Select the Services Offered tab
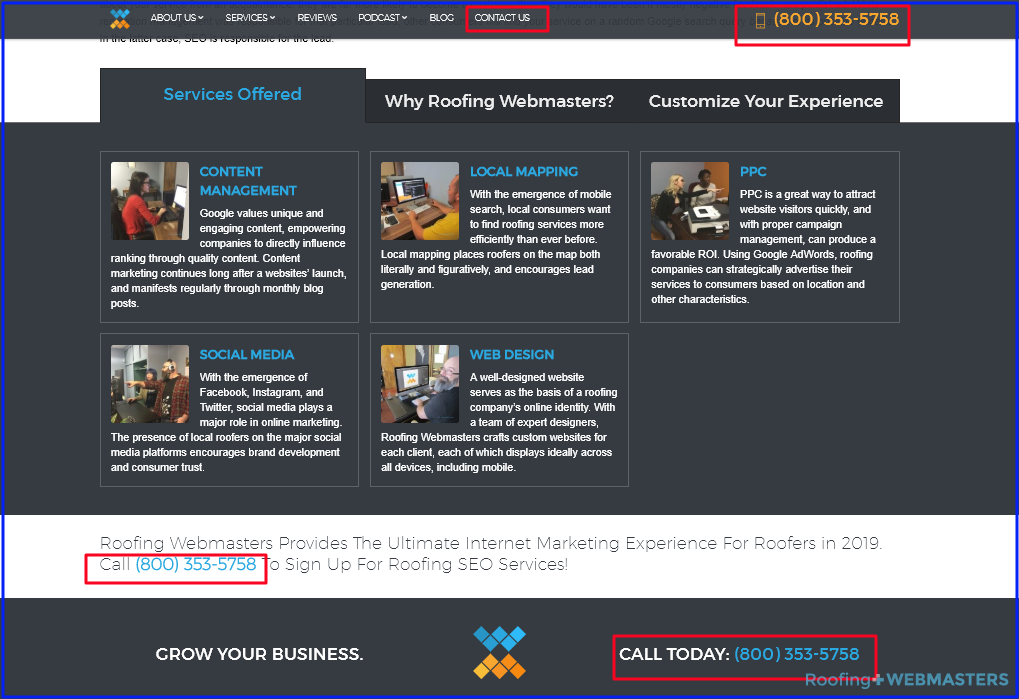 click(233, 95)
